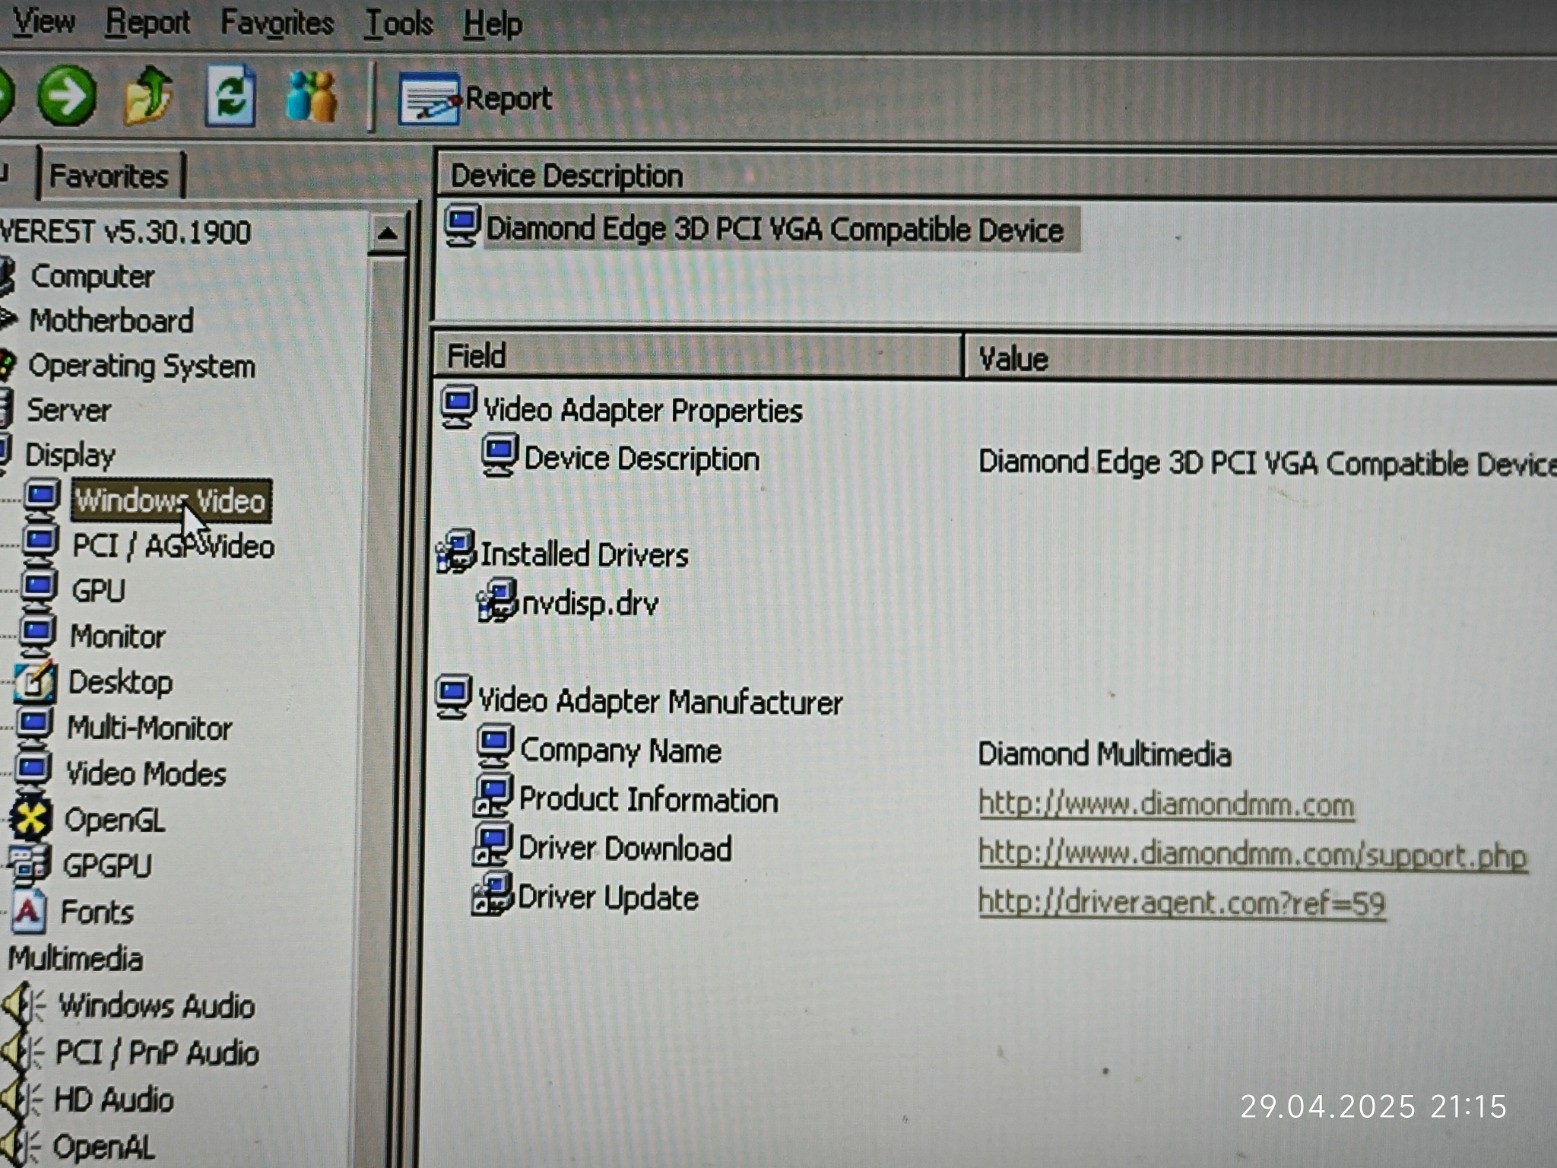Screen dimensions: 1557x1168
Task: Click the Device Description field row icon
Action: tap(499, 455)
